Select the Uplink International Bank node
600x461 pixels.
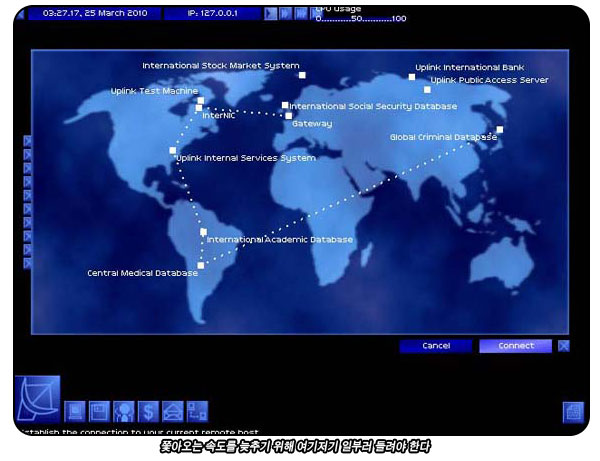click(412, 77)
